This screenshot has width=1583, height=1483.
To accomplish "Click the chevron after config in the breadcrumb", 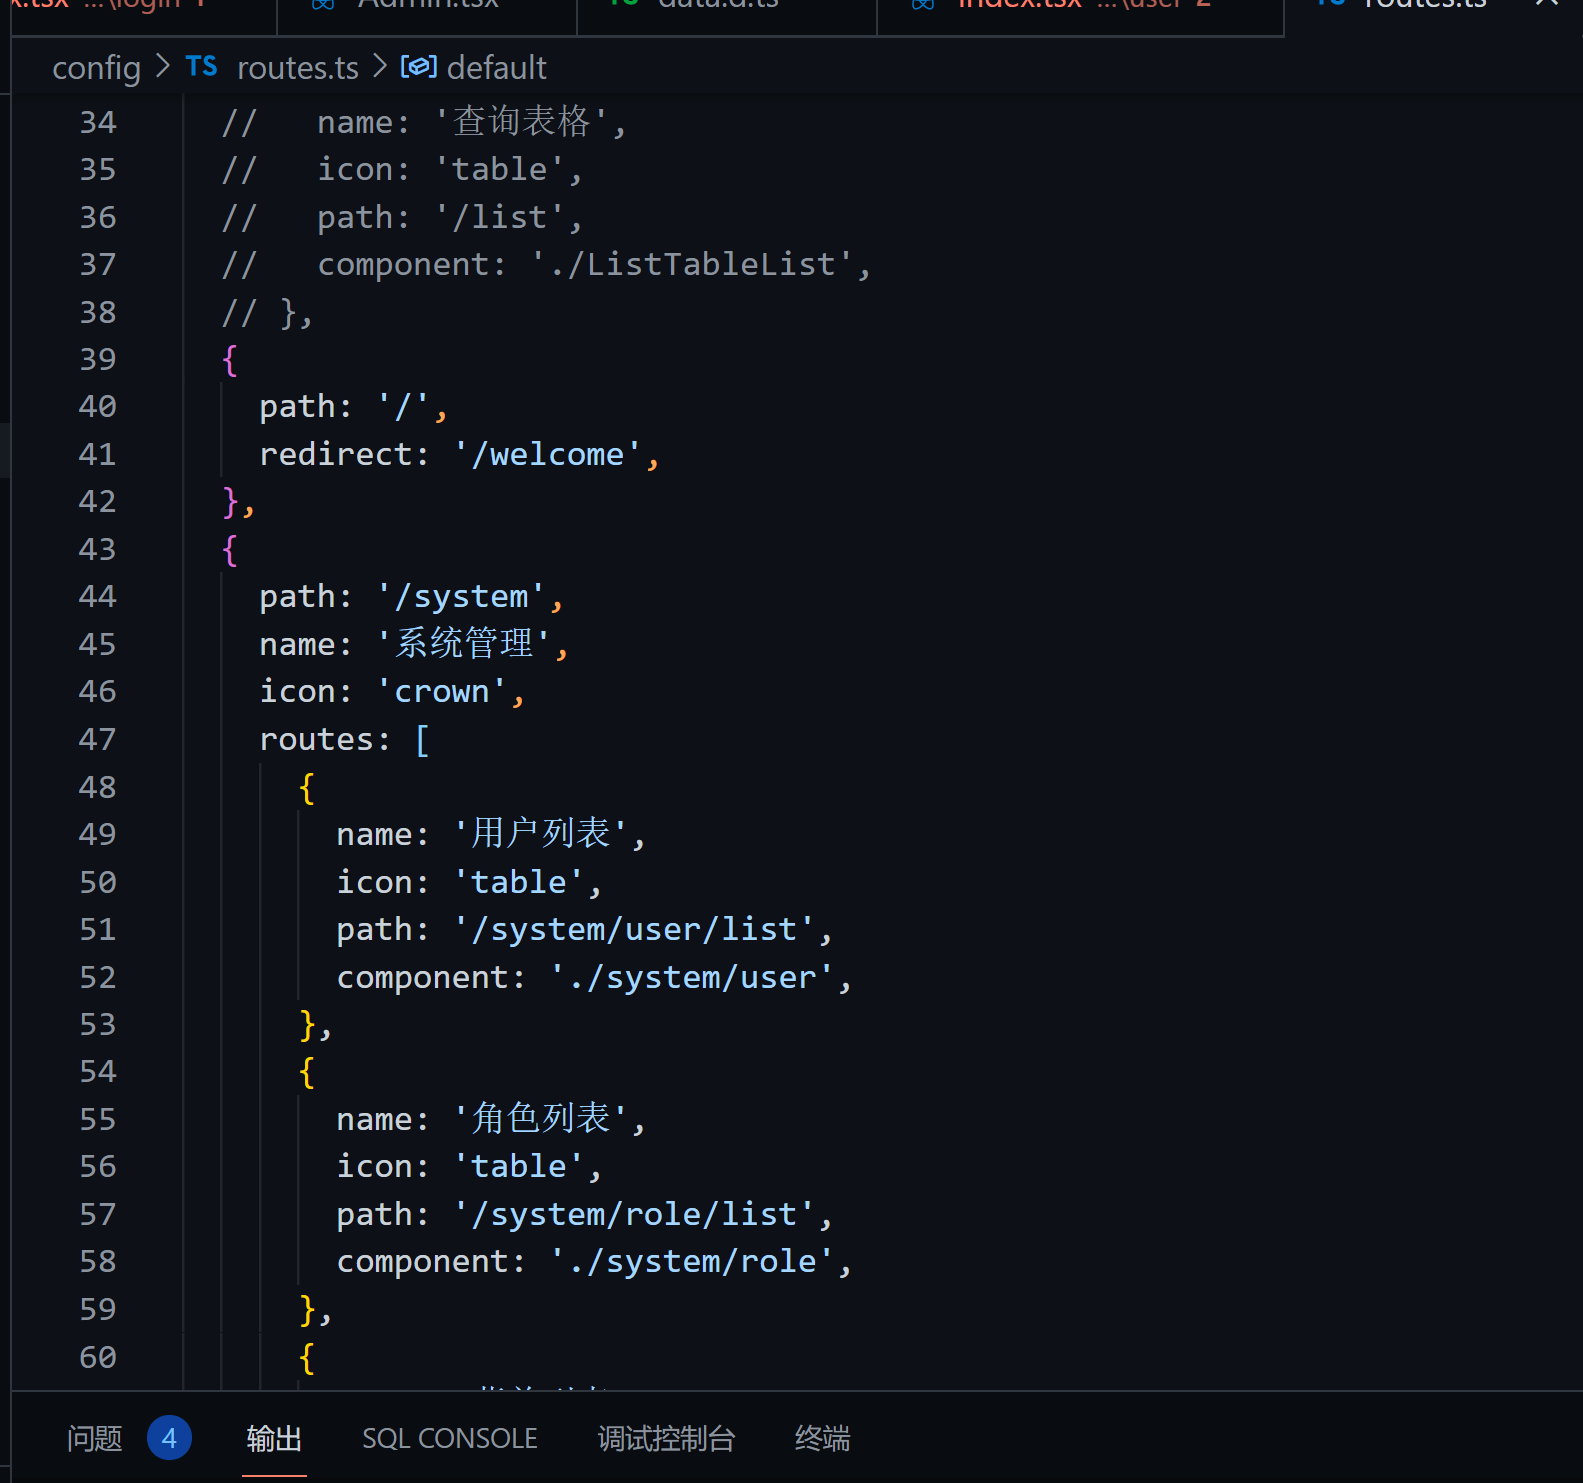I will 163,67.
